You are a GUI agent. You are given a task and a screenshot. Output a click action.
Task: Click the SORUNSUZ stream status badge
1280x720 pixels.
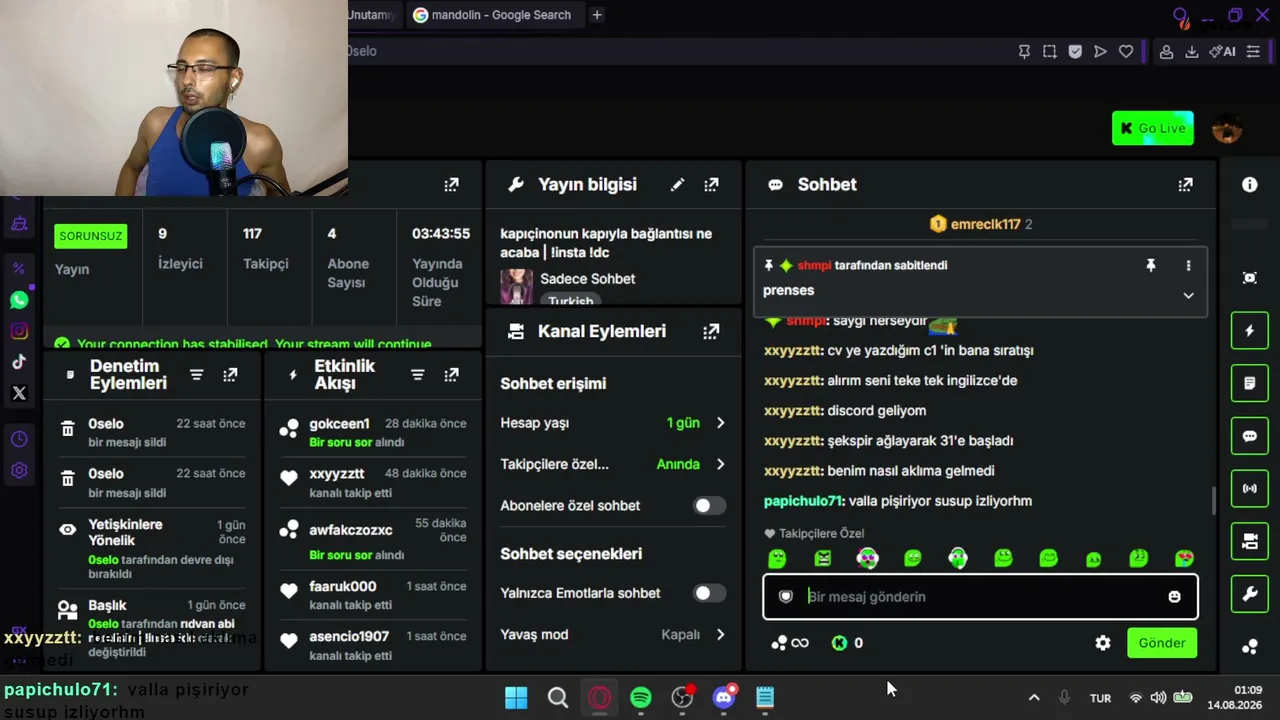pyautogui.click(x=91, y=237)
